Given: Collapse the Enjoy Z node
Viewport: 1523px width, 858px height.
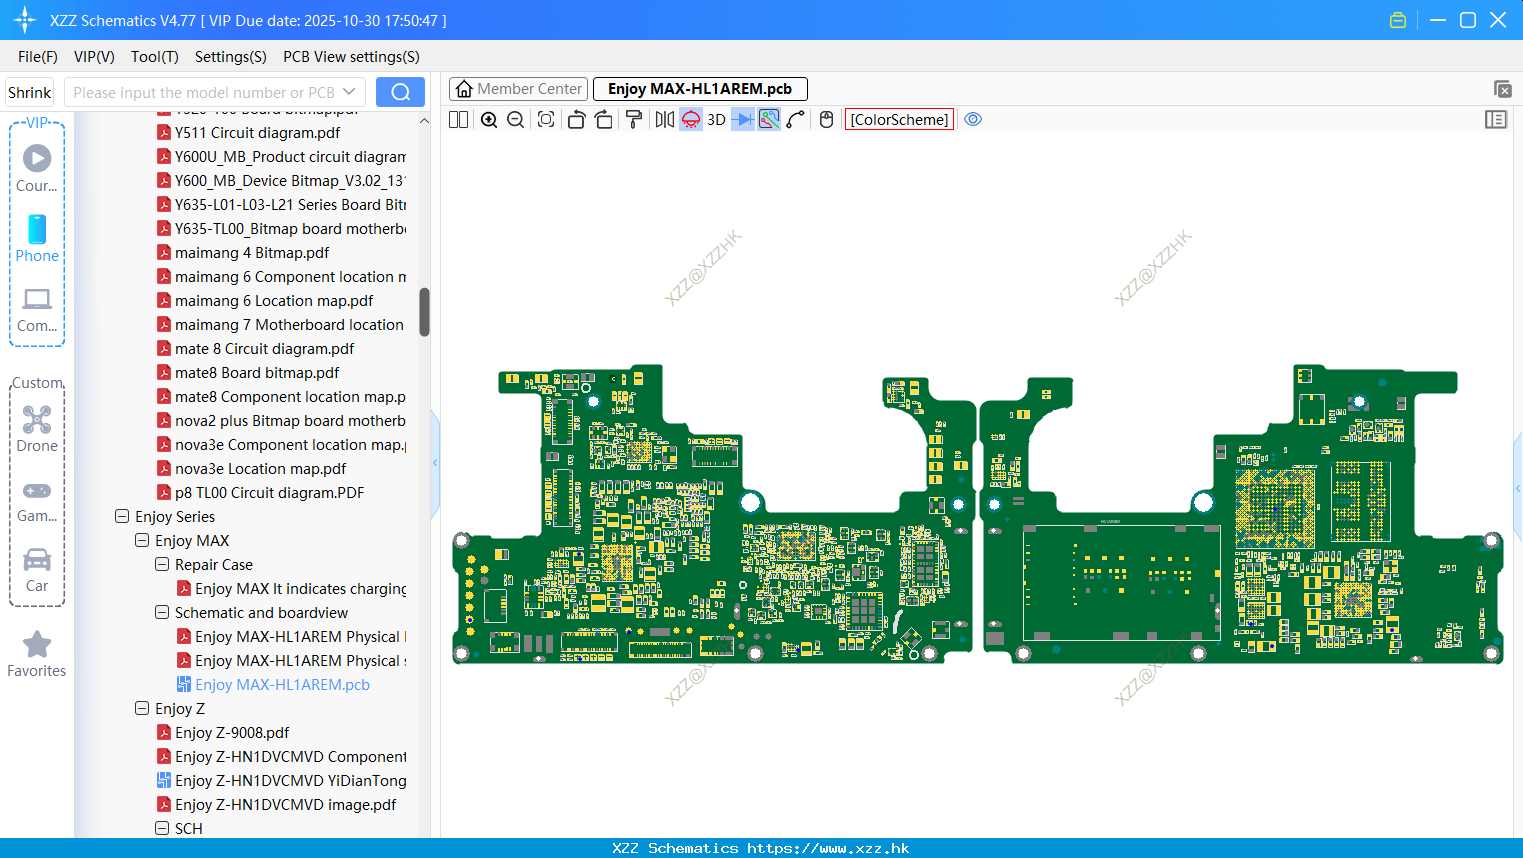Looking at the screenshot, I should (142, 709).
